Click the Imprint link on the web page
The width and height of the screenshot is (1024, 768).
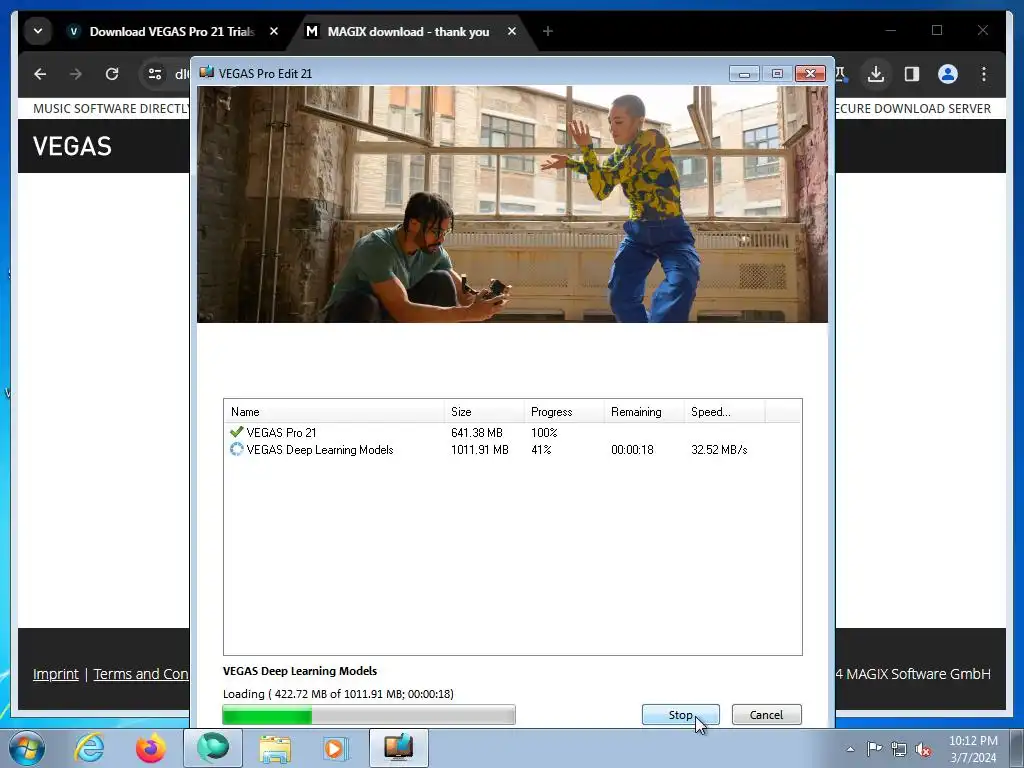click(56, 674)
